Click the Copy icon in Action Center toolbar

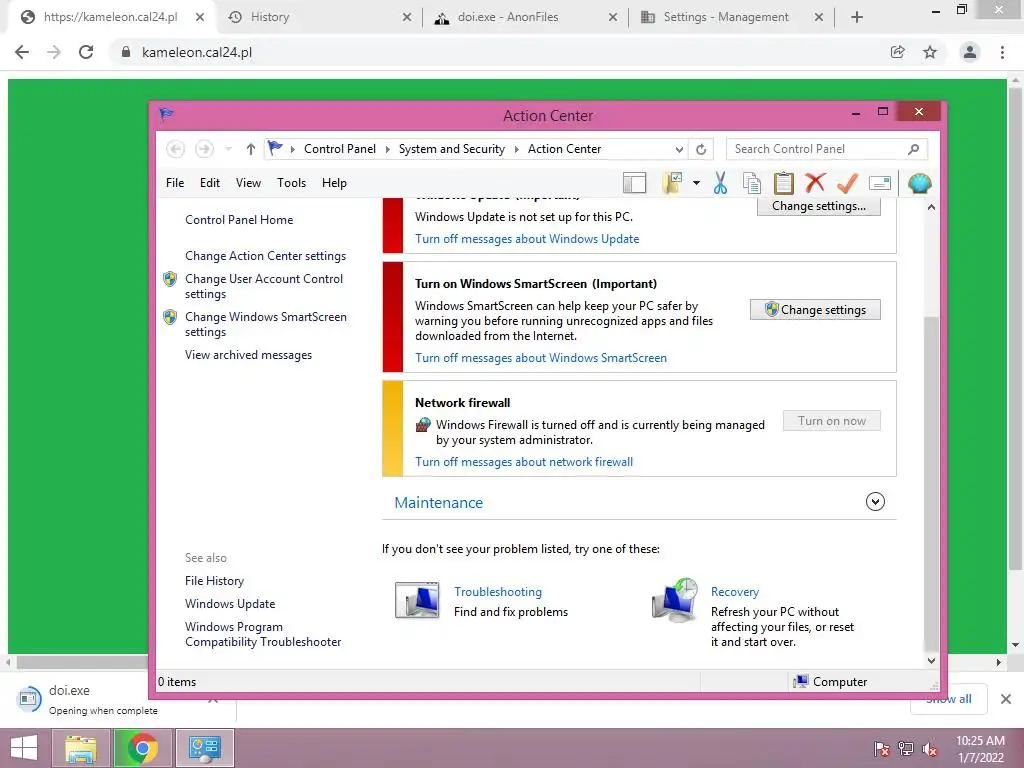click(x=752, y=184)
